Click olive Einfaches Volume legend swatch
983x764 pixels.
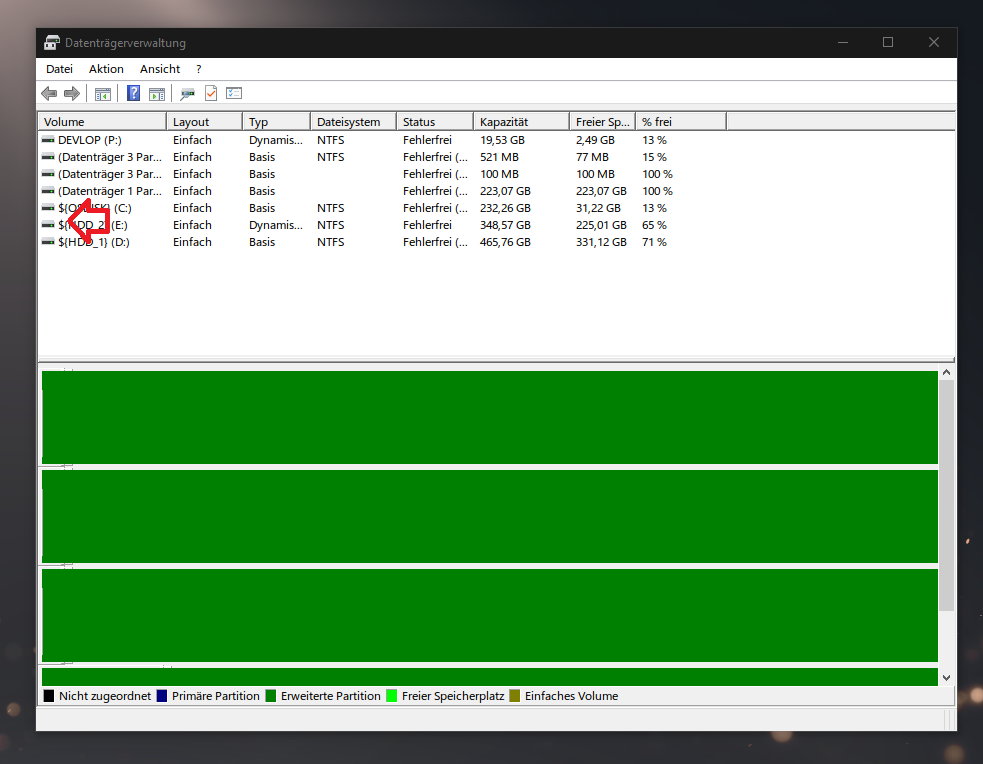tap(515, 696)
